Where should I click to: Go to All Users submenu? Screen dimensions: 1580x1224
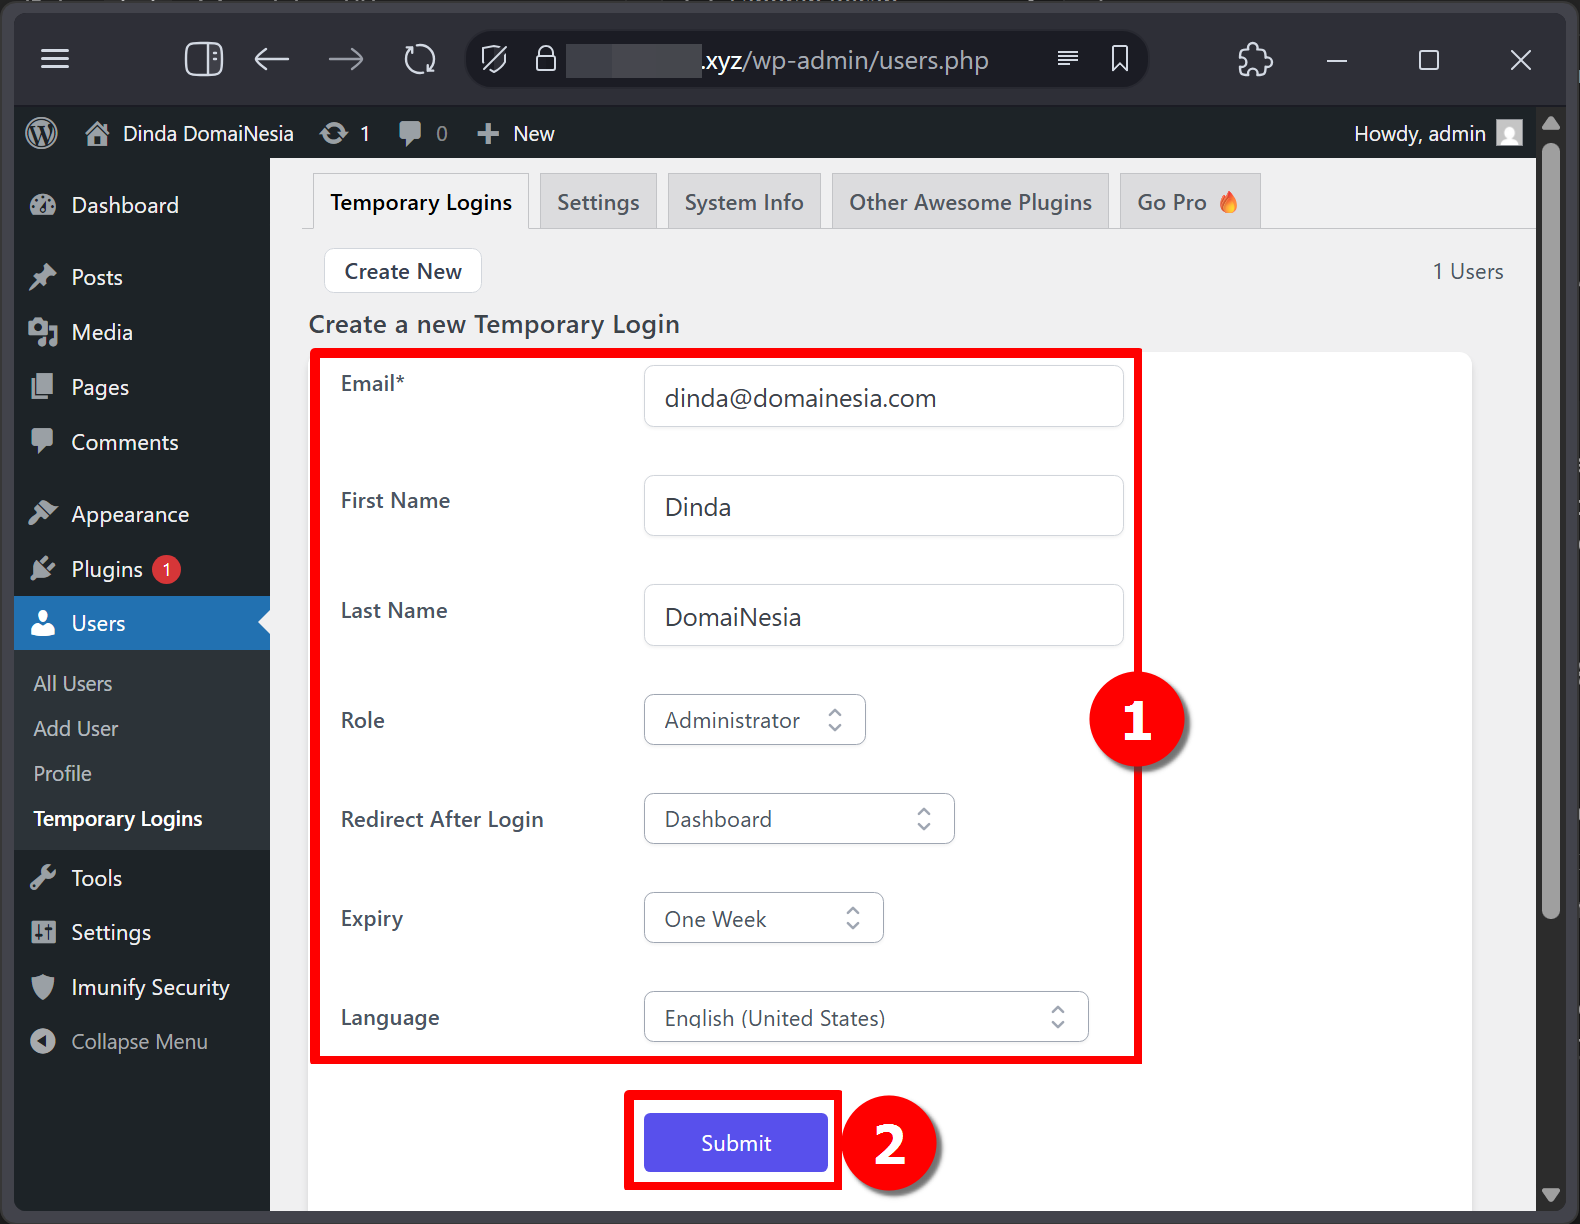click(73, 683)
